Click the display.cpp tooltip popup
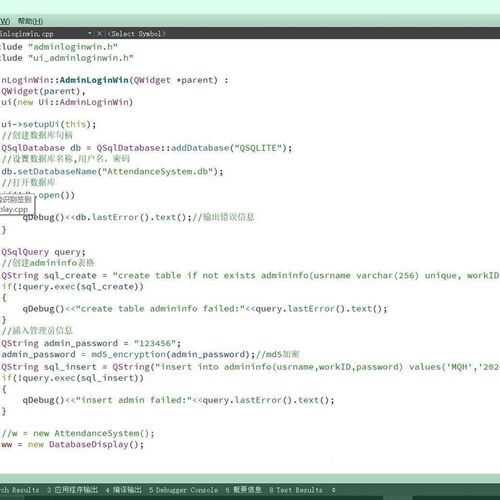The width and height of the screenshot is (500, 500). [17, 204]
